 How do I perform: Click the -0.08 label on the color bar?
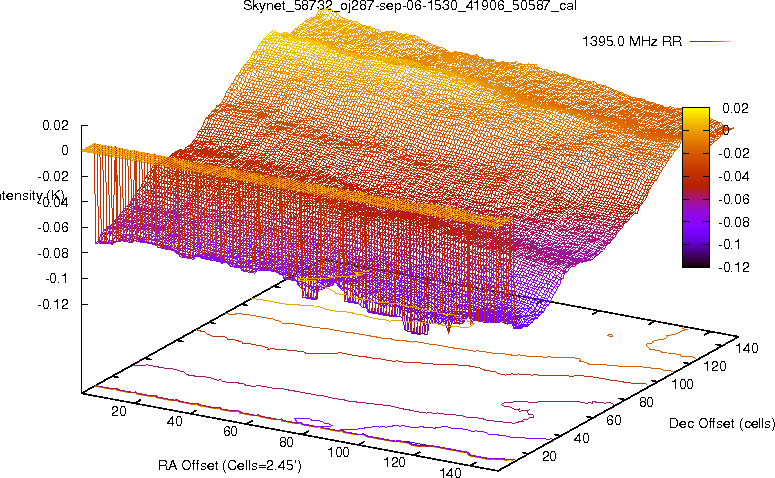pyautogui.click(x=733, y=222)
